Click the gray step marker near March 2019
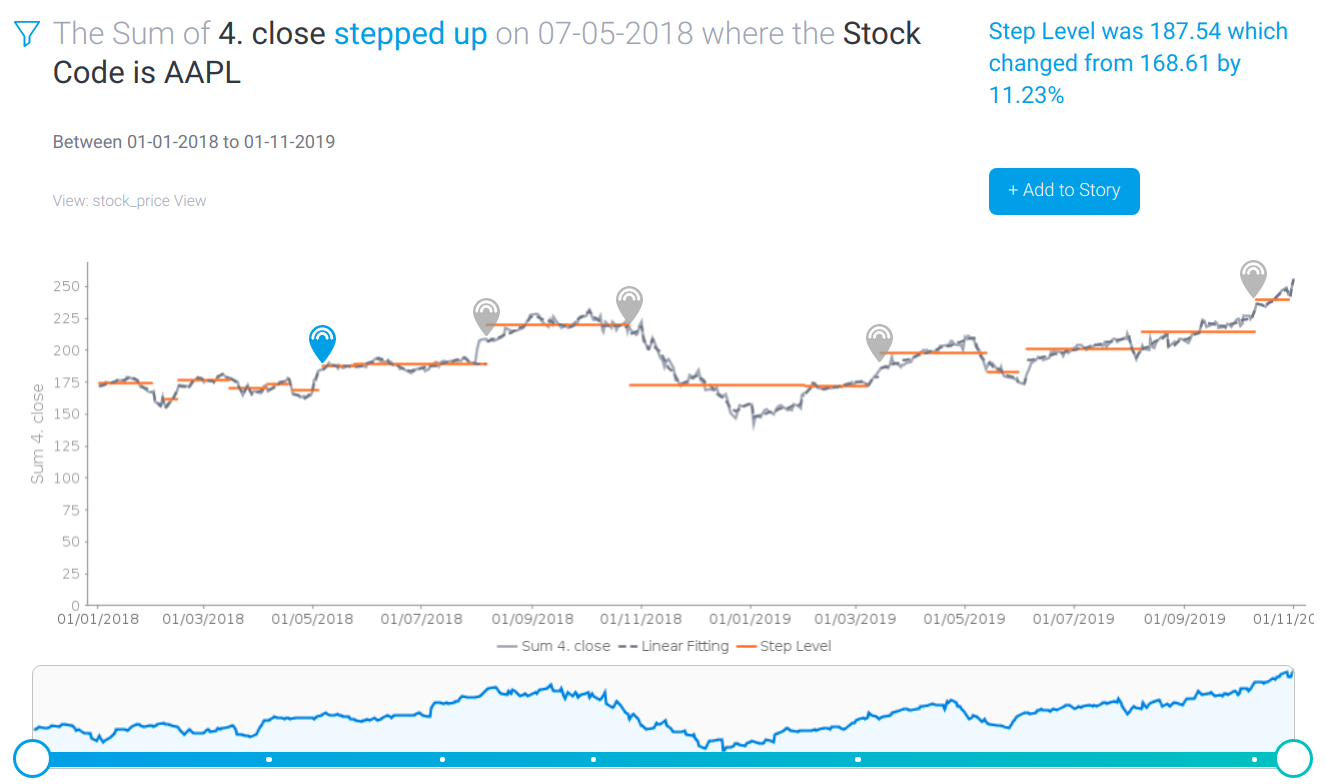The height and width of the screenshot is (784, 1326). (x=879, y=341)
